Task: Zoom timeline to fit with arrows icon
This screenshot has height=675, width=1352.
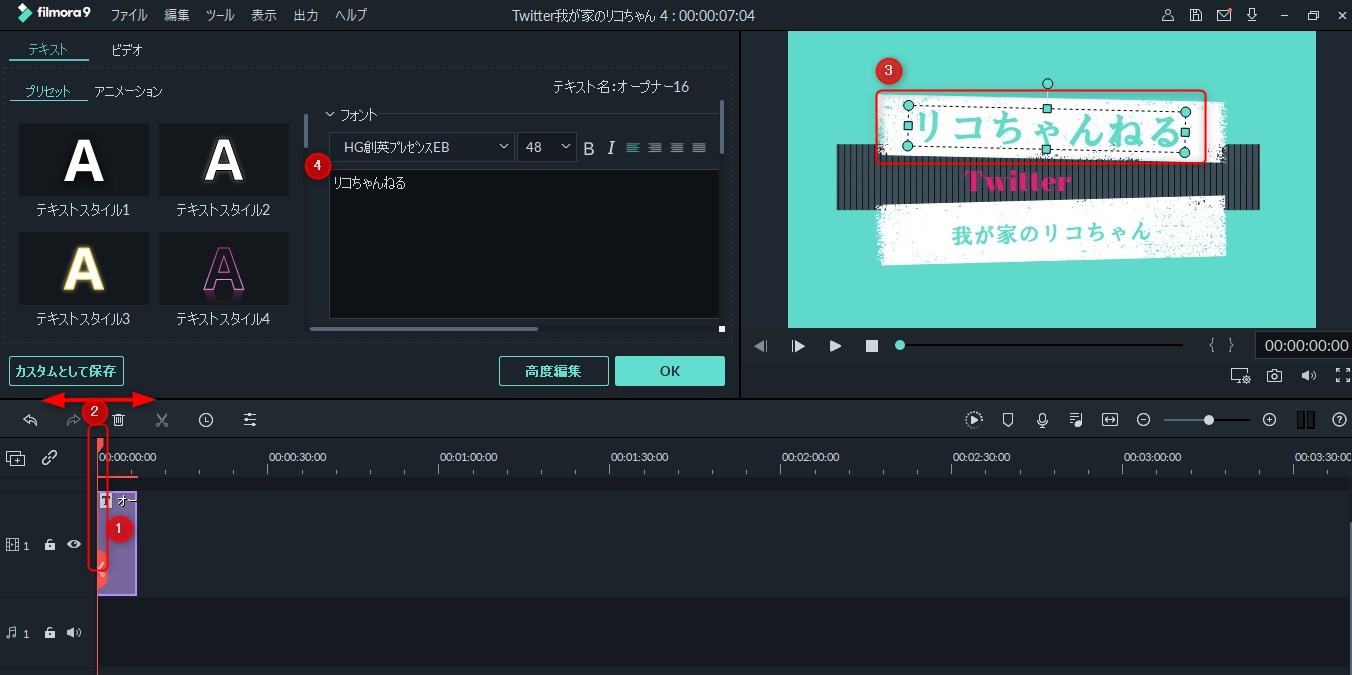Action: (1110, 420)
